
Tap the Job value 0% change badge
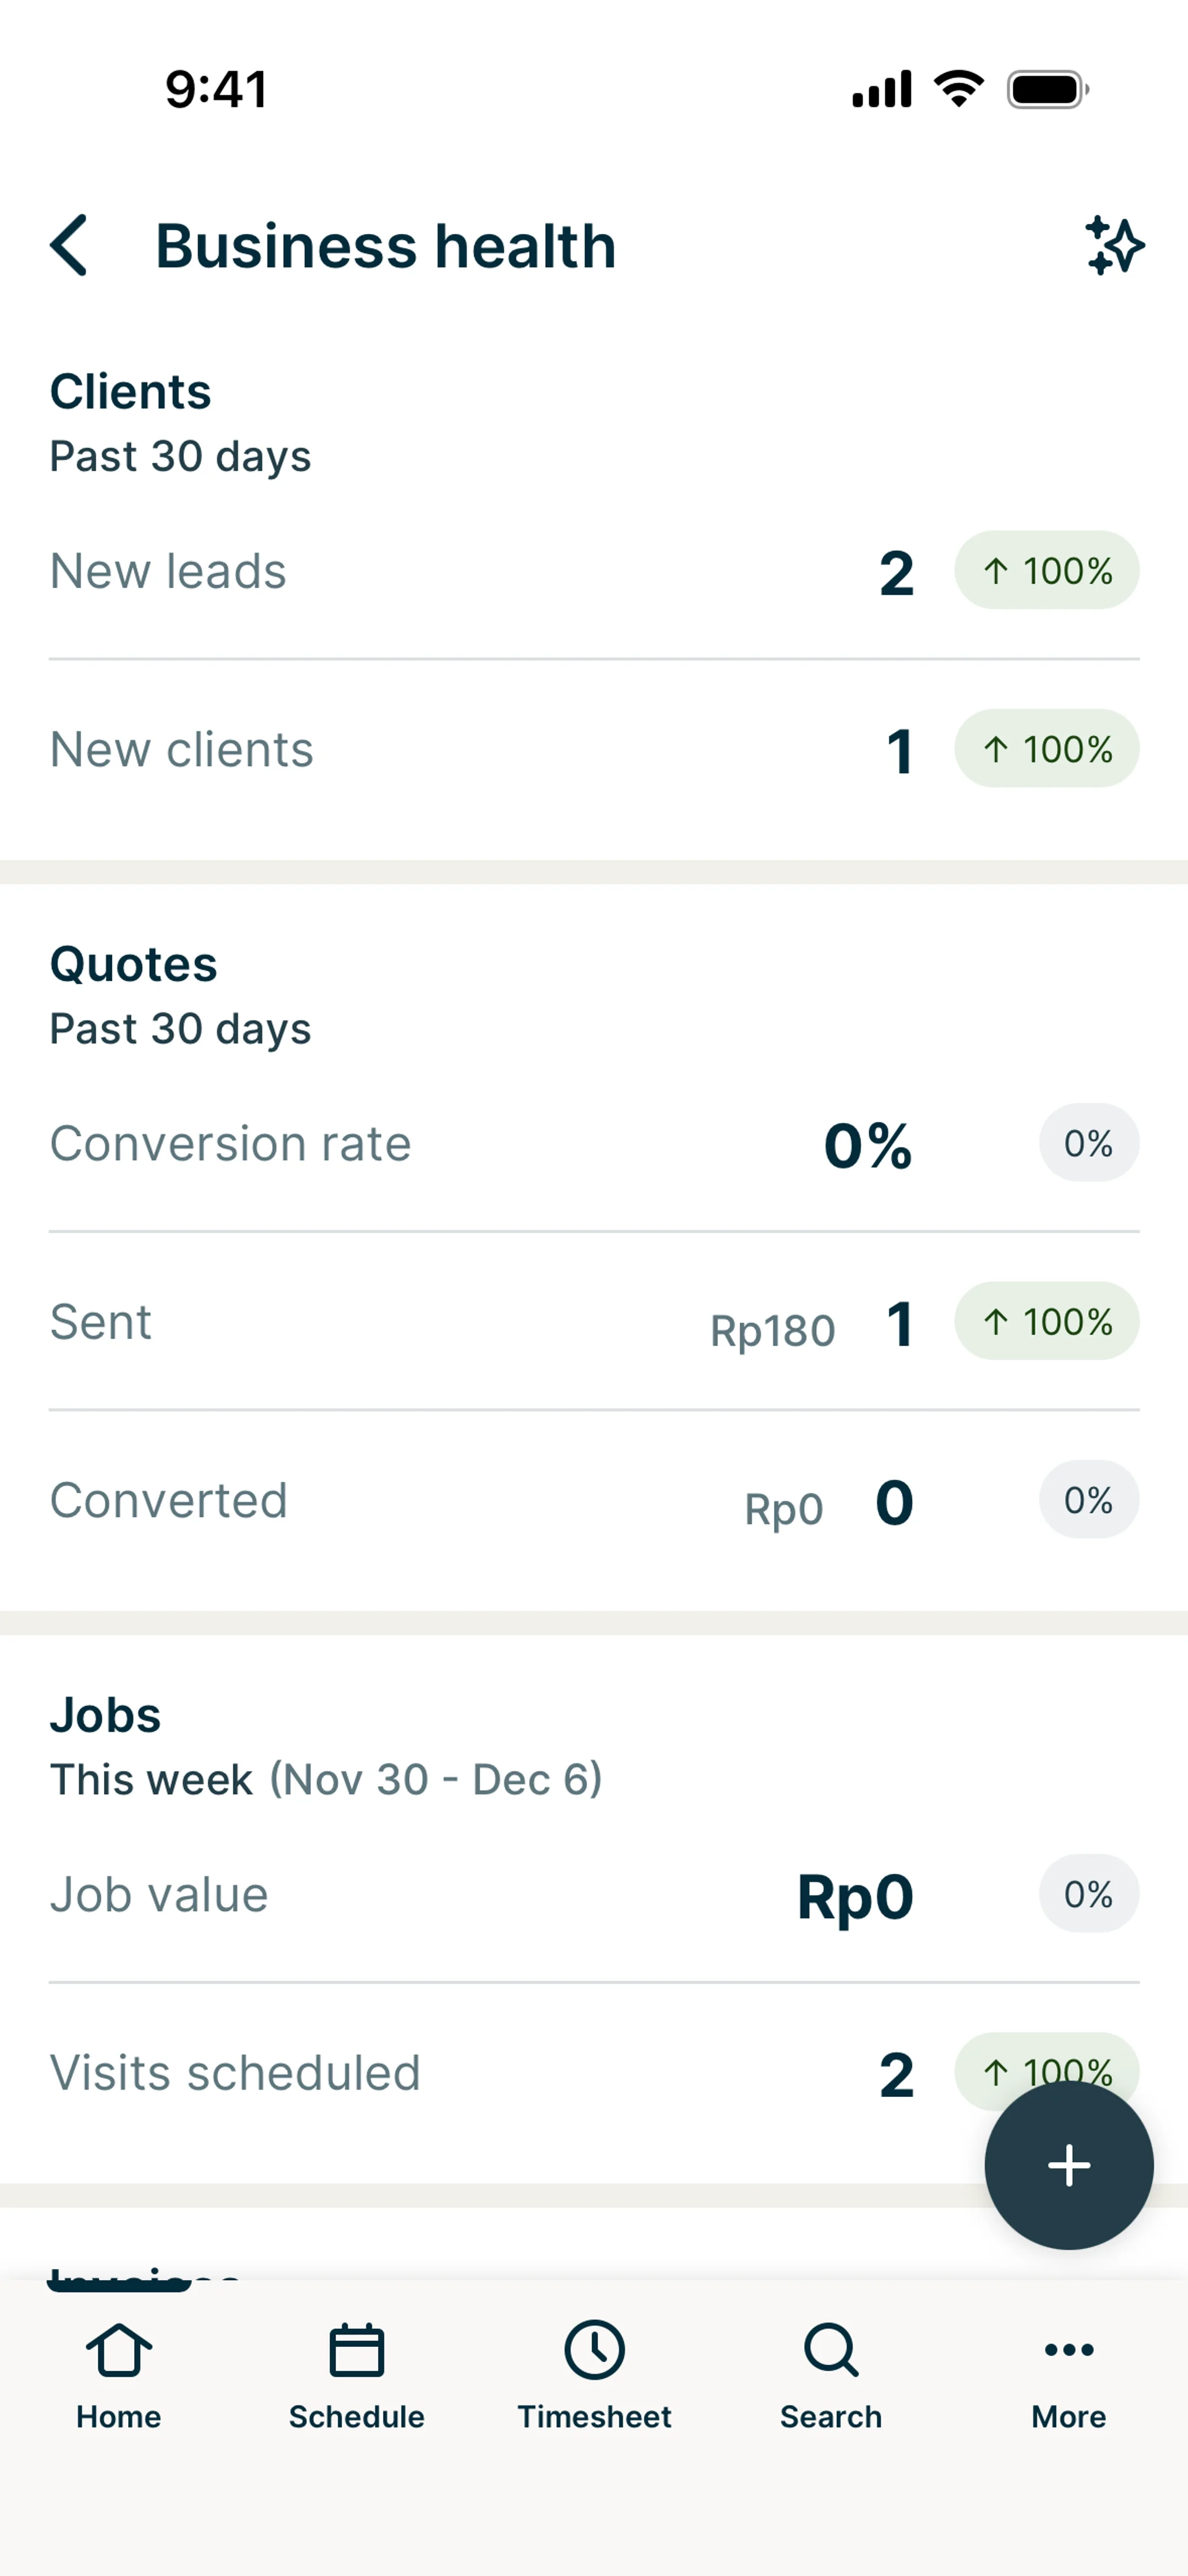pyautogui.click(x=1088, y=1894)
